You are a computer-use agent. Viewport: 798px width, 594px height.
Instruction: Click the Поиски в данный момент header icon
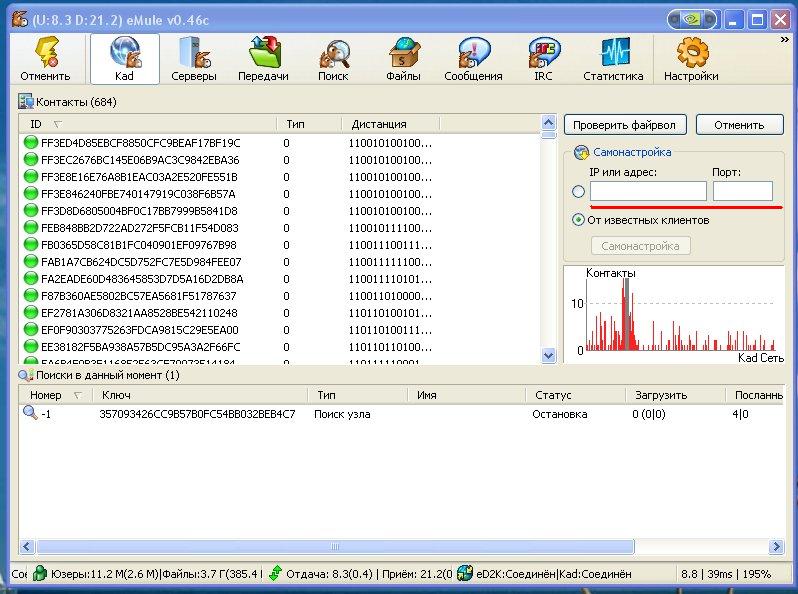[25, 376]
